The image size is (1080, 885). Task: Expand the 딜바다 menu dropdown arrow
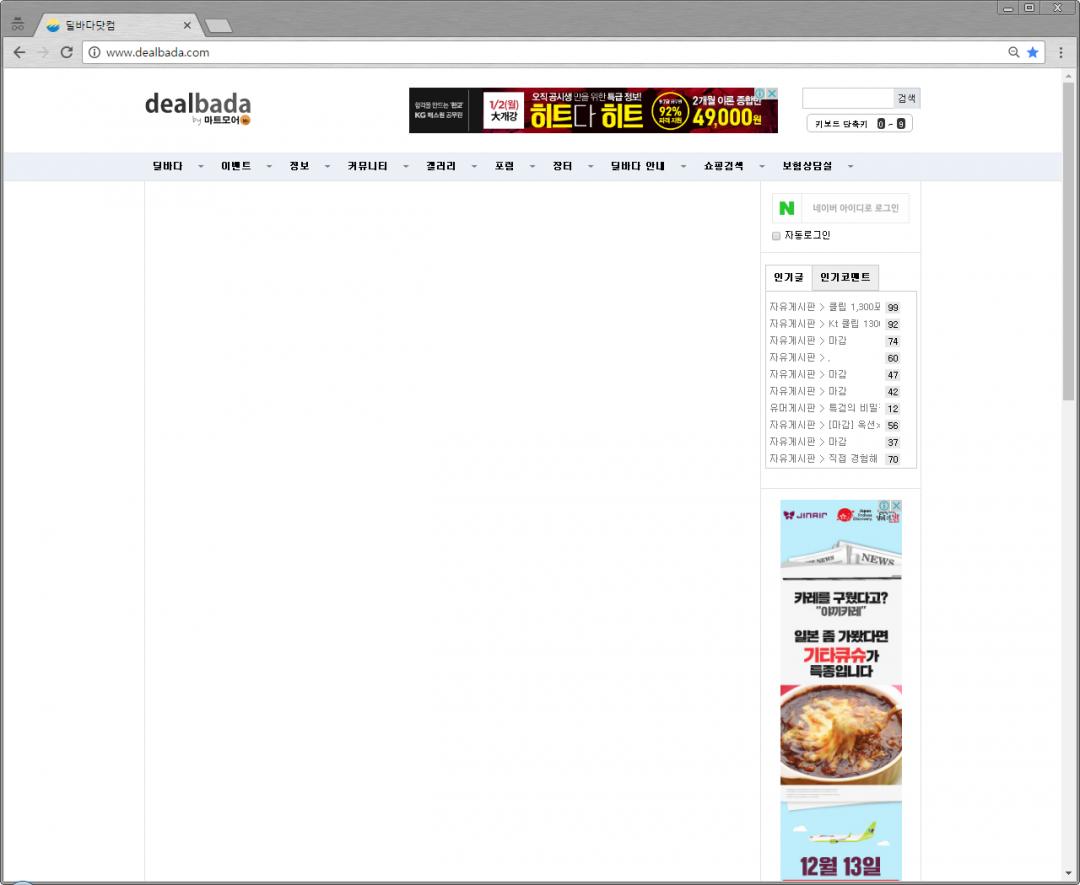click(x=201, y=167)
